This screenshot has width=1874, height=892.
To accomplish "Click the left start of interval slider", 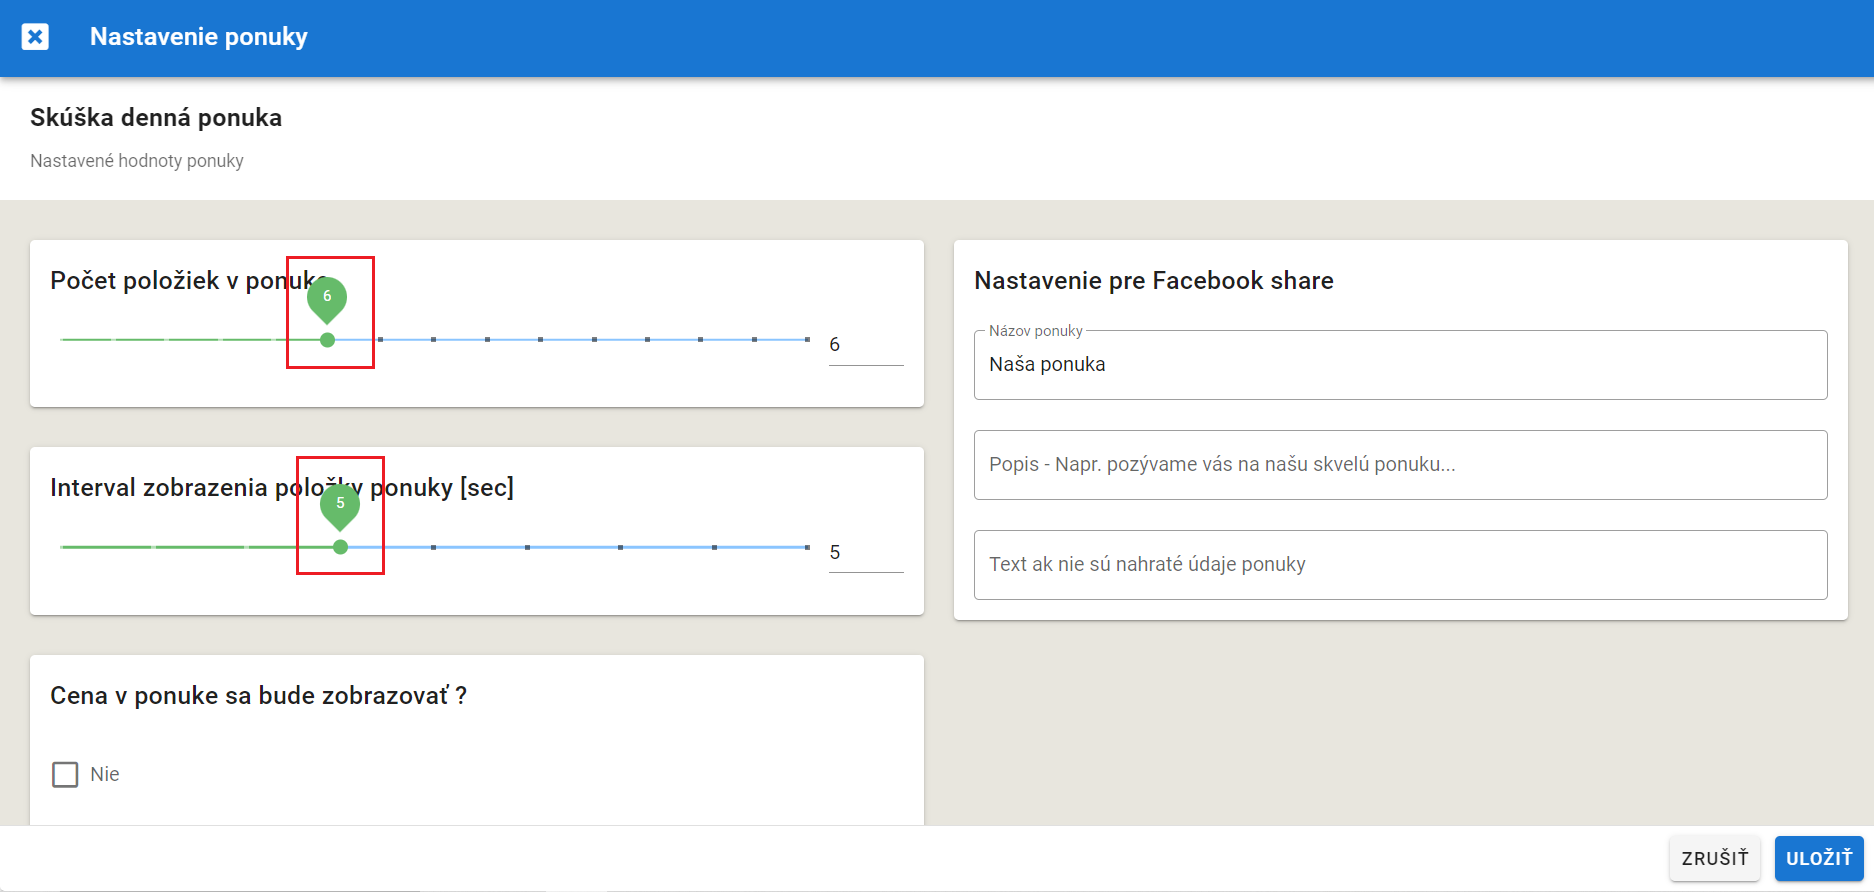I will coord(62,547).
